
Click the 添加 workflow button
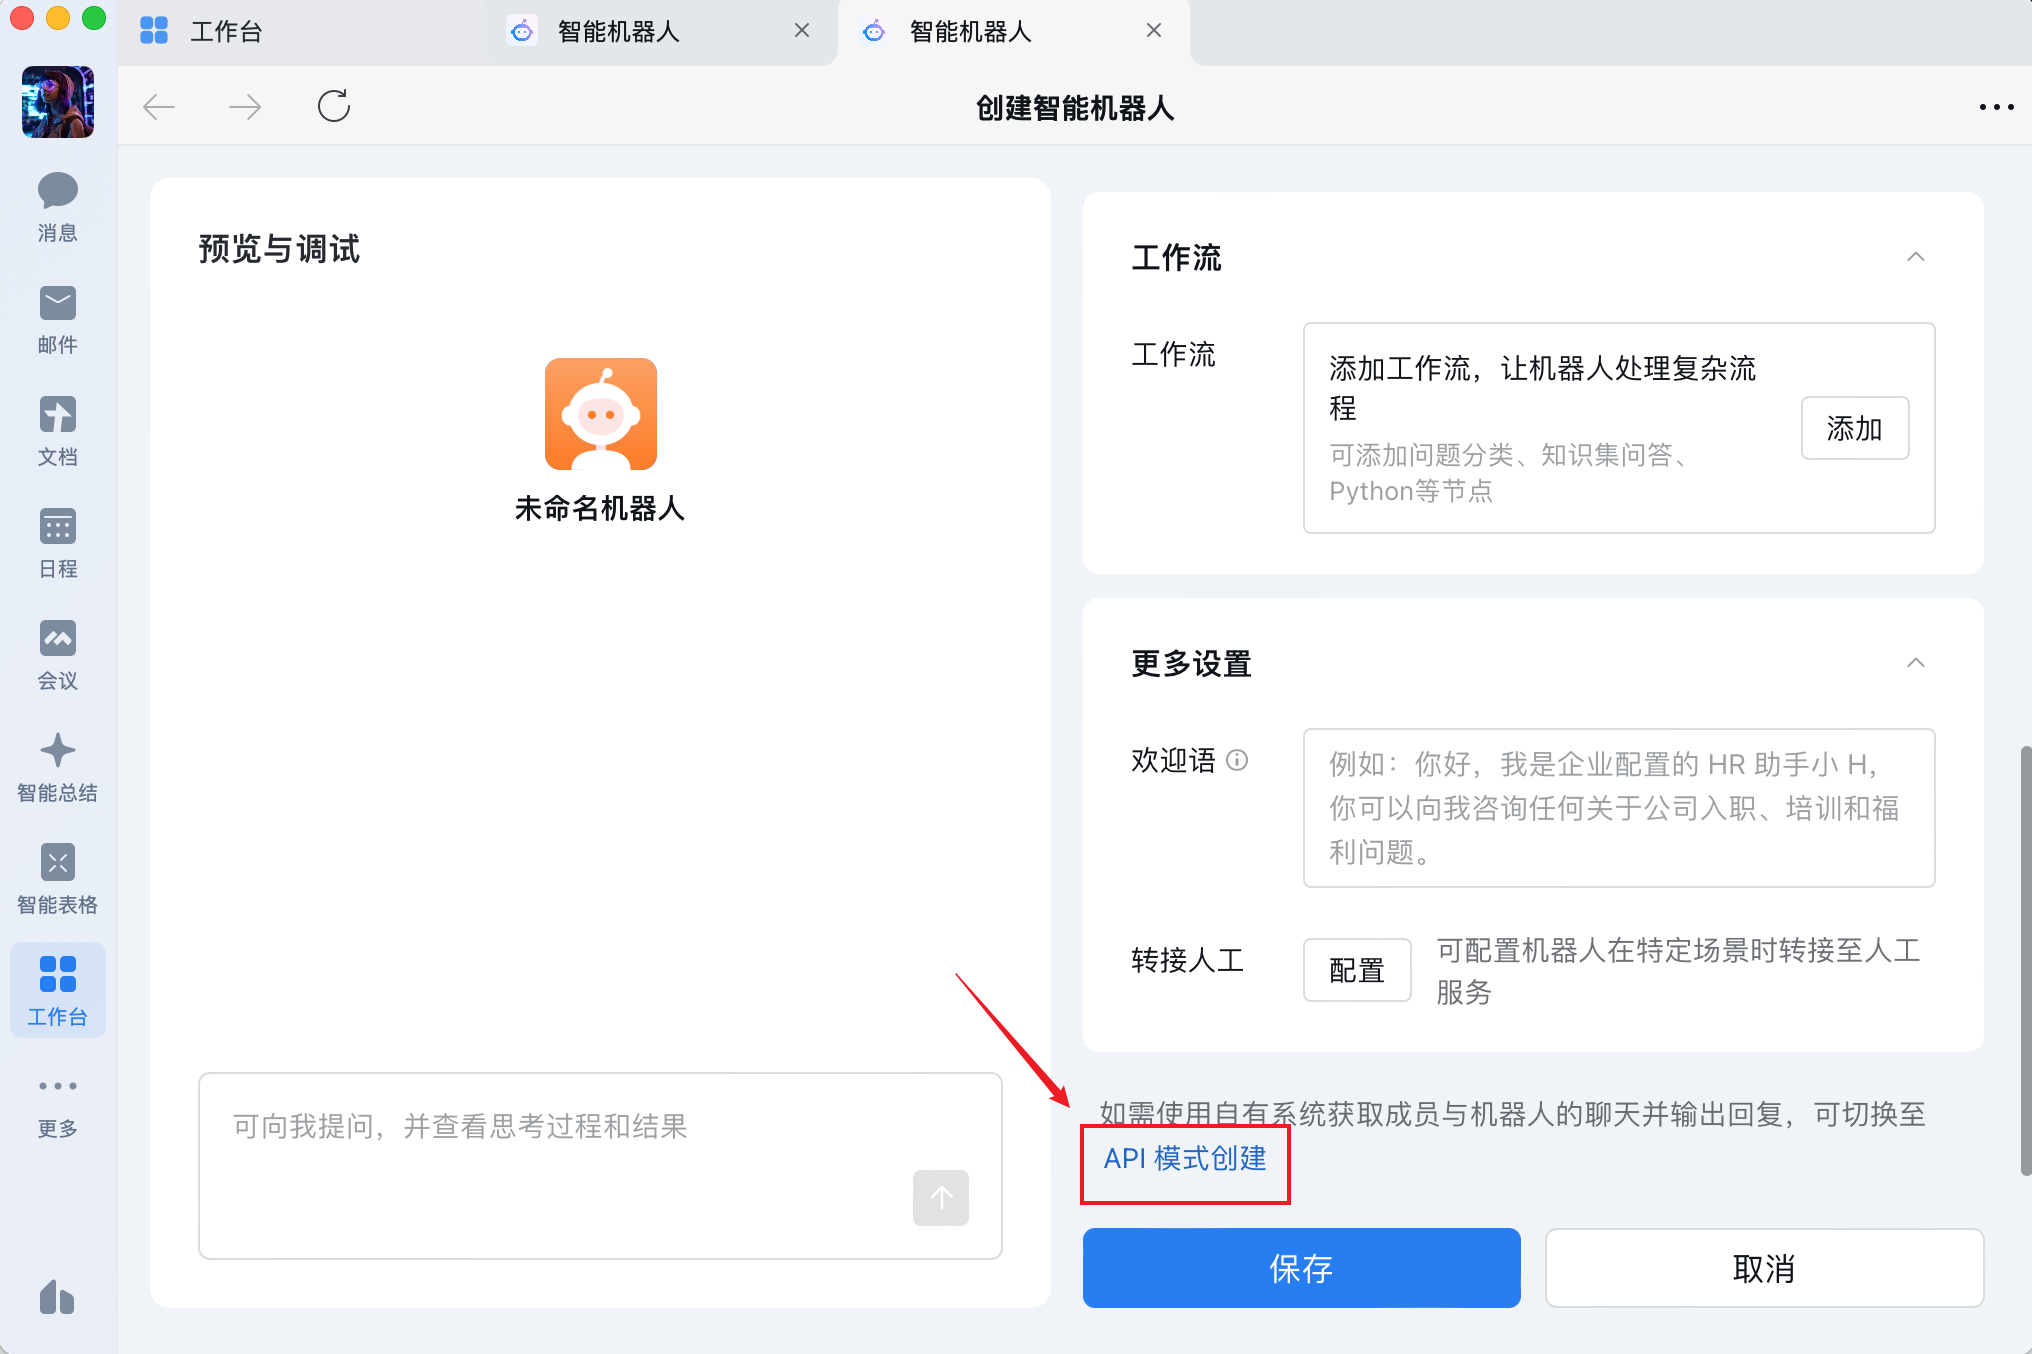tap(1854, 428)
